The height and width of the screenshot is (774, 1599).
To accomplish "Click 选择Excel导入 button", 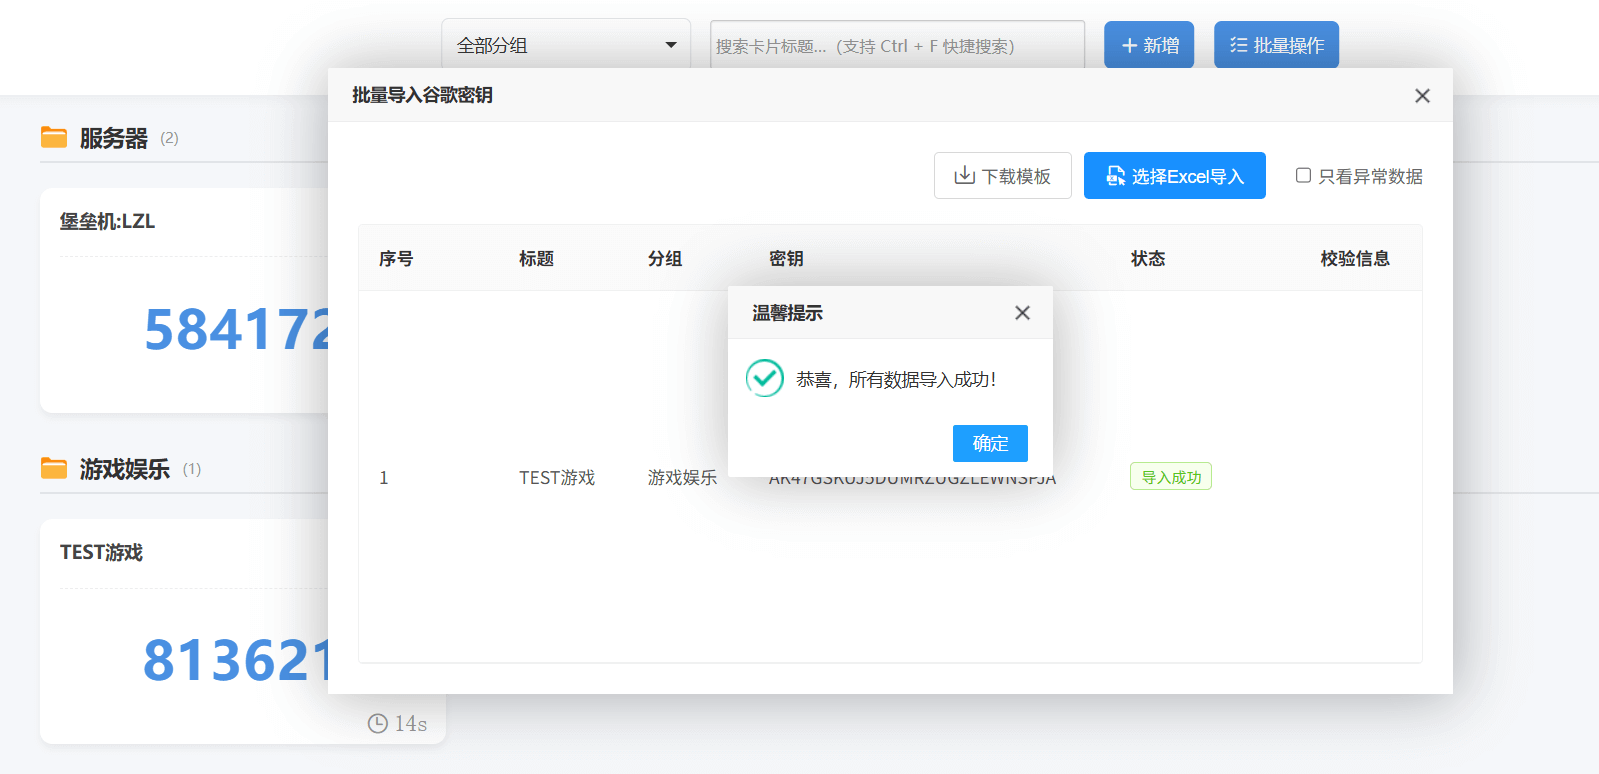I will tap(1175, 176).
